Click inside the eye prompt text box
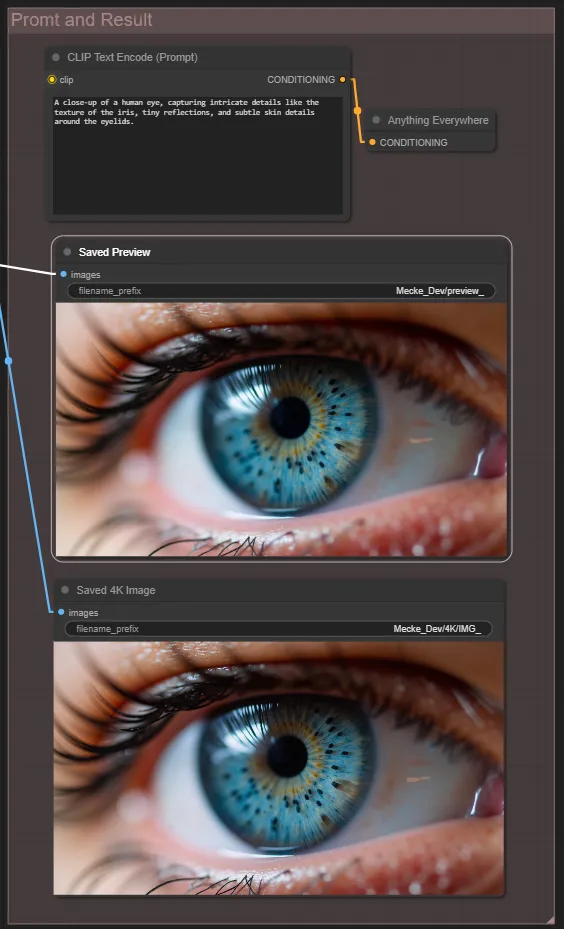 (x=198, y=155)
